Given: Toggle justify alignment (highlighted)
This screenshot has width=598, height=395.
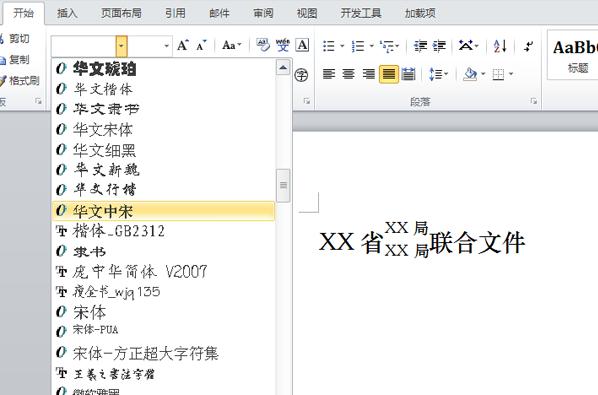Looking at the screenshot, I should point(389,74).
